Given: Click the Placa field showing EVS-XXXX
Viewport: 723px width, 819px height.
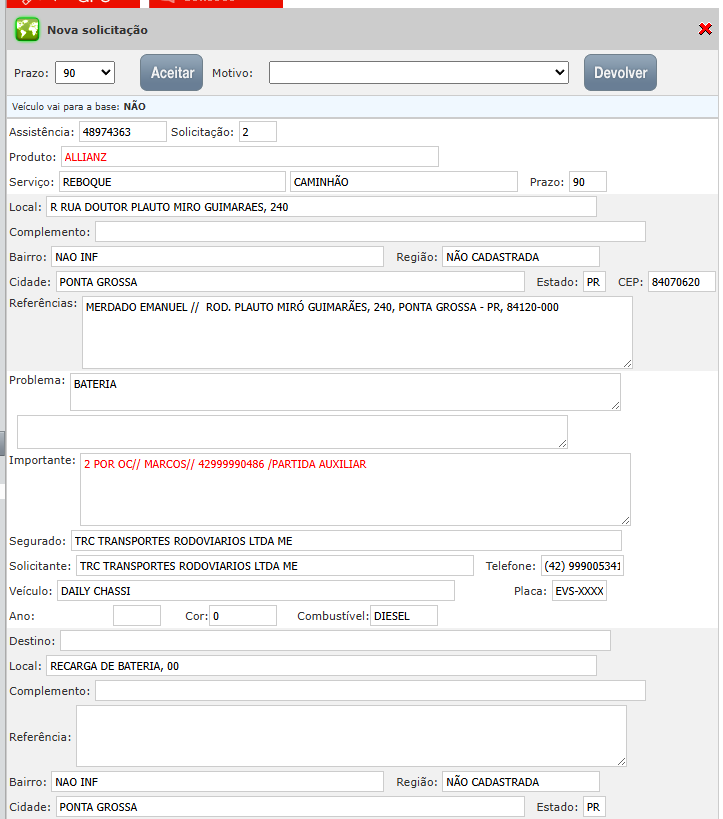Looking at the screenshot, I should (579, 591).
